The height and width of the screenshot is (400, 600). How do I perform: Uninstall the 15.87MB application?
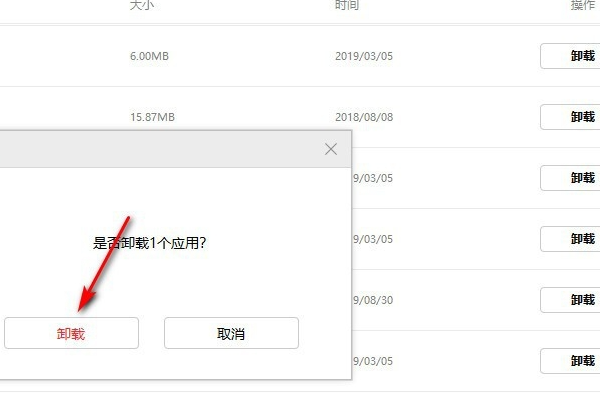click(570, 117)
